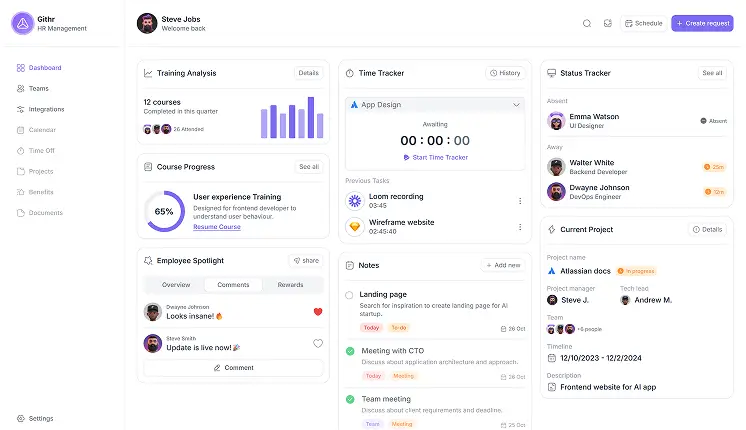
Task: Select Projects in the sidebar
Action: [35, 171]
